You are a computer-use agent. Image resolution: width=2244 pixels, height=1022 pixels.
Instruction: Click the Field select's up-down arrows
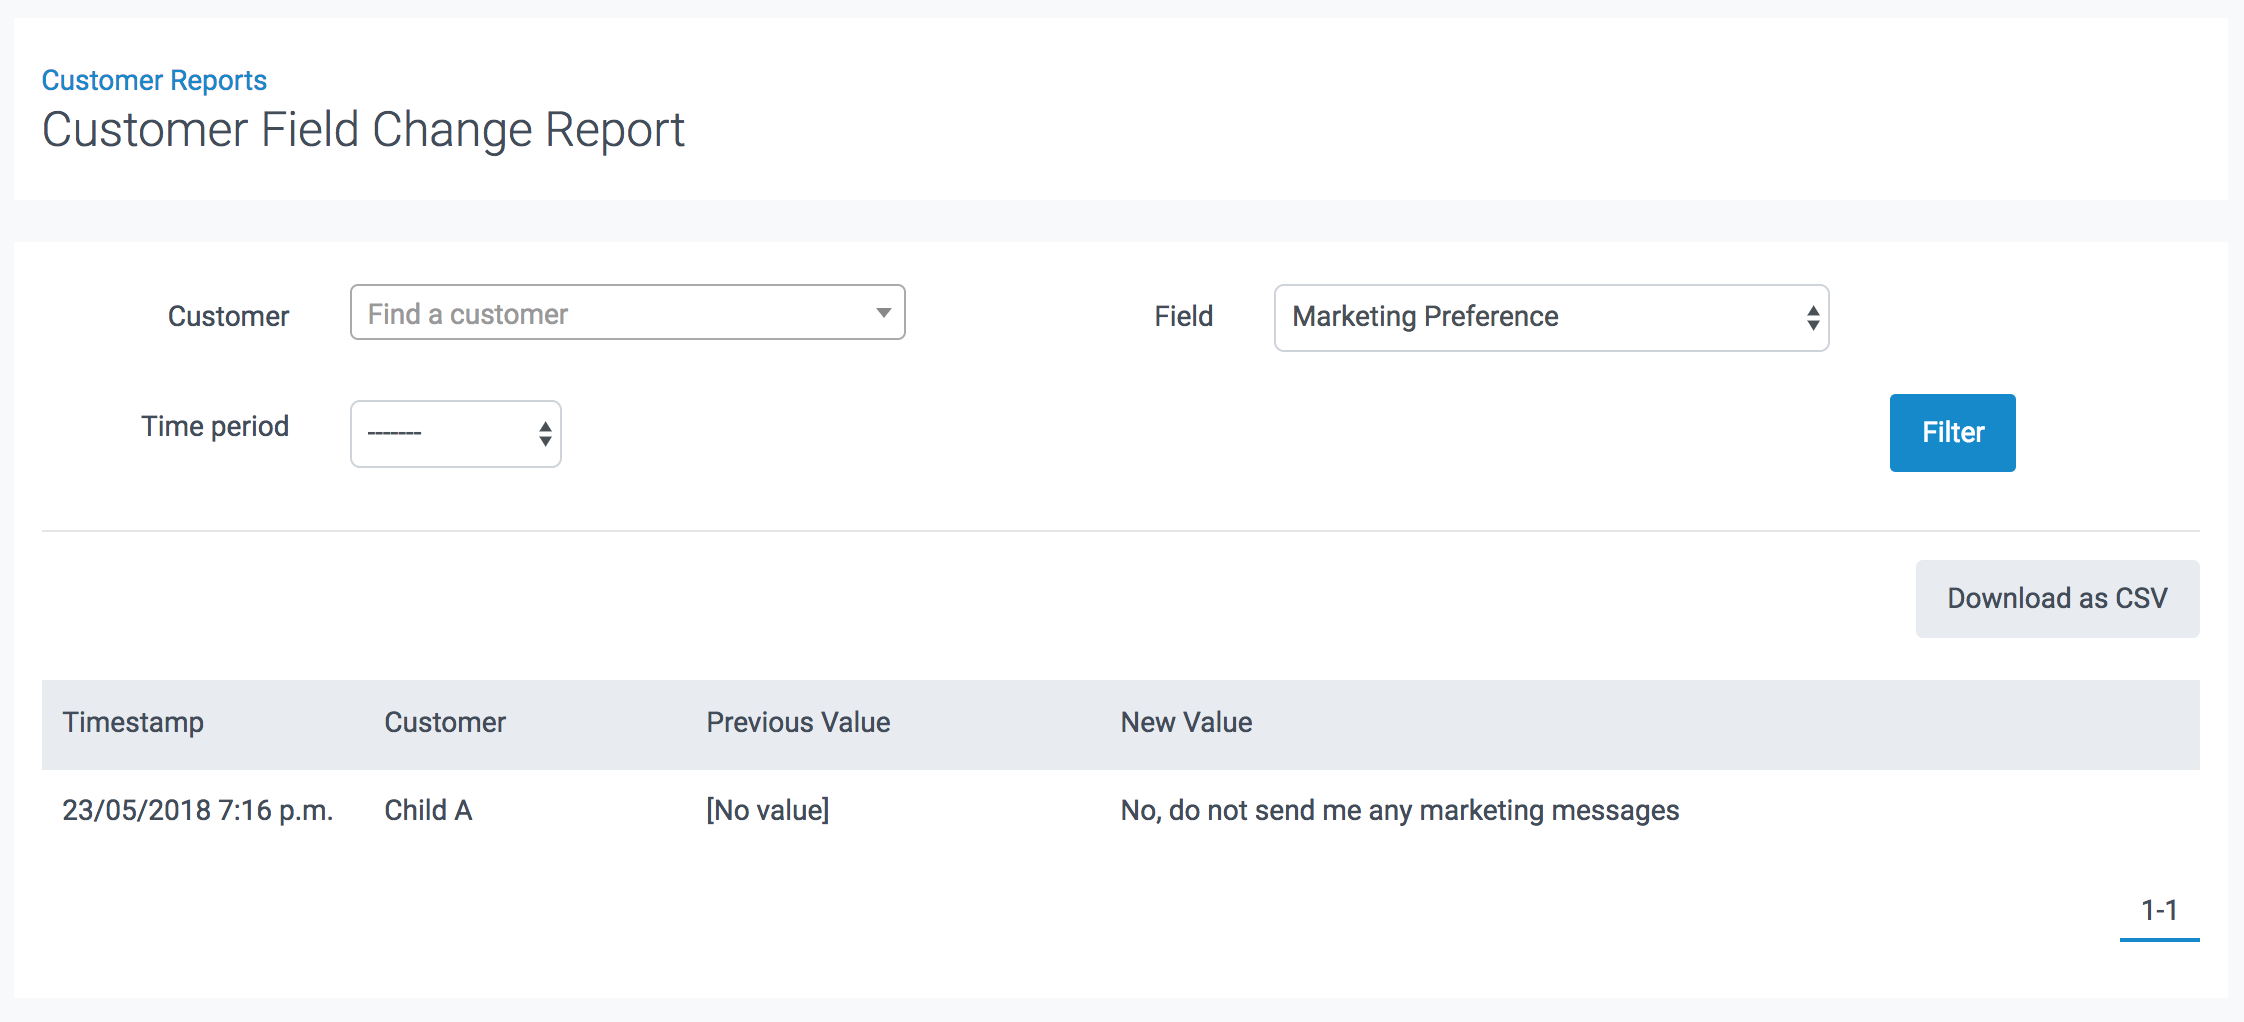[x=1812, y=317]
